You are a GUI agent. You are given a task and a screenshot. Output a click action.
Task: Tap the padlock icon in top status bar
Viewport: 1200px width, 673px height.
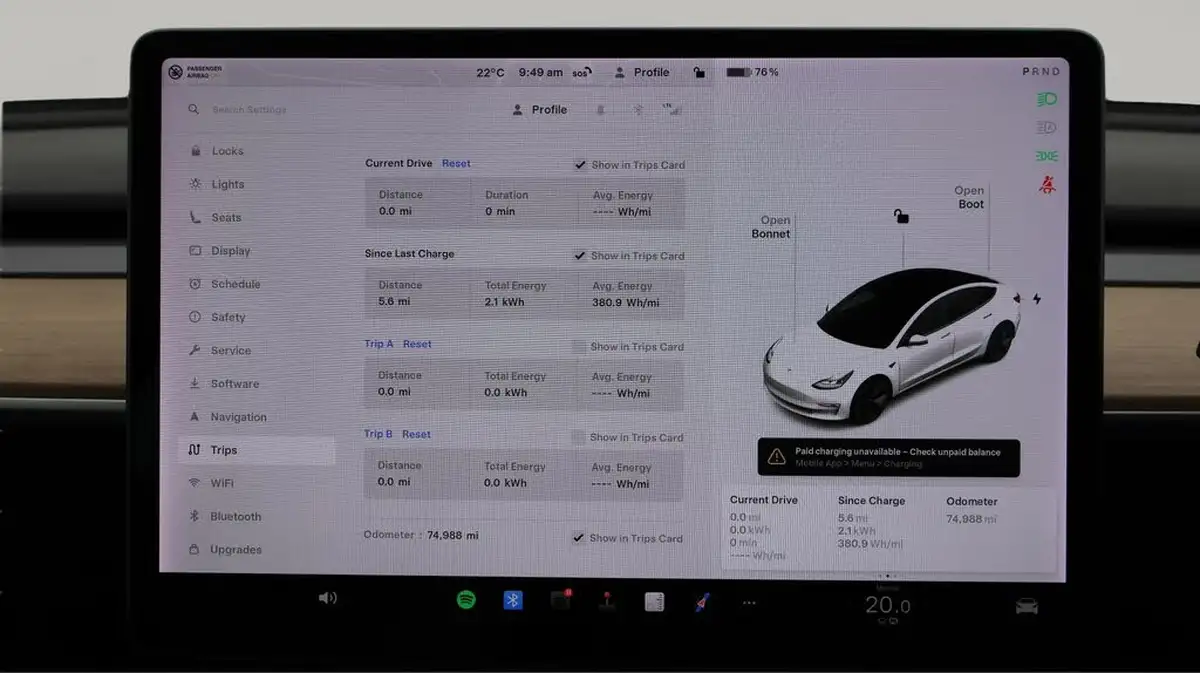[699, 72]
